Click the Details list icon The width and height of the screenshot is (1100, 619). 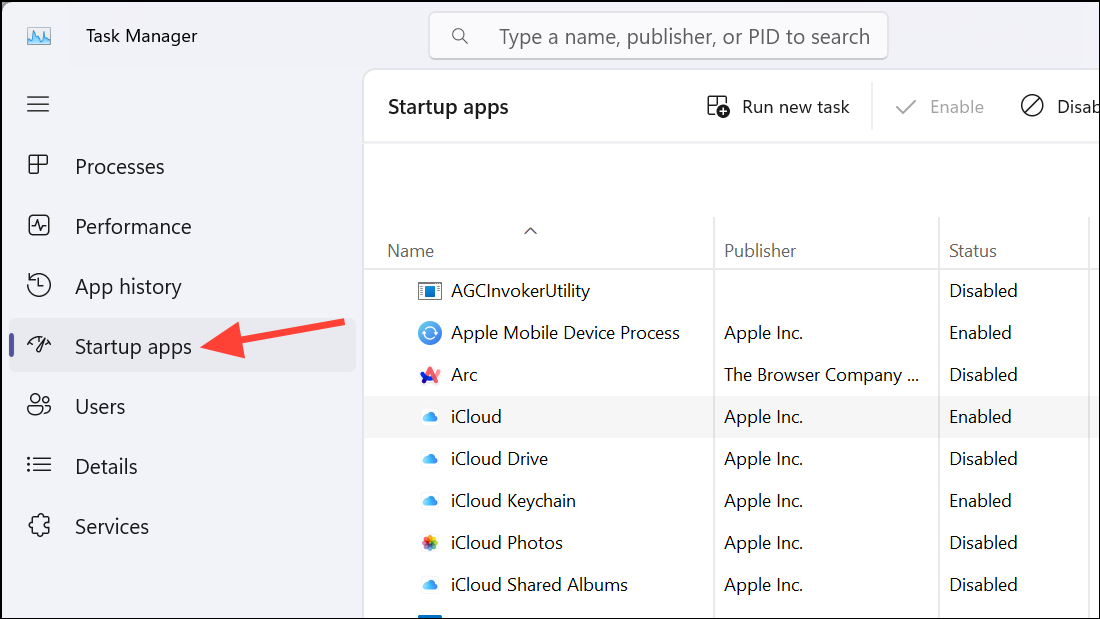click(39, 465)
